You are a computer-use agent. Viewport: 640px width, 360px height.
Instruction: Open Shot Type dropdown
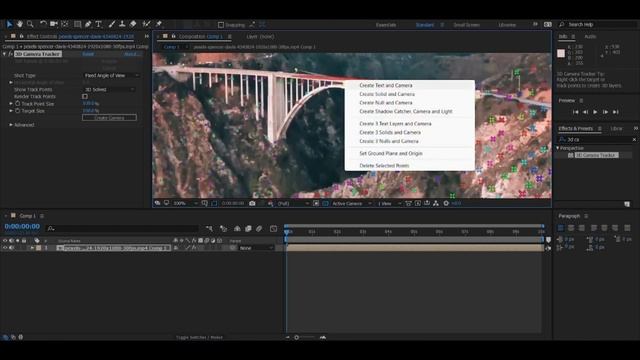(x=111, y=76)
